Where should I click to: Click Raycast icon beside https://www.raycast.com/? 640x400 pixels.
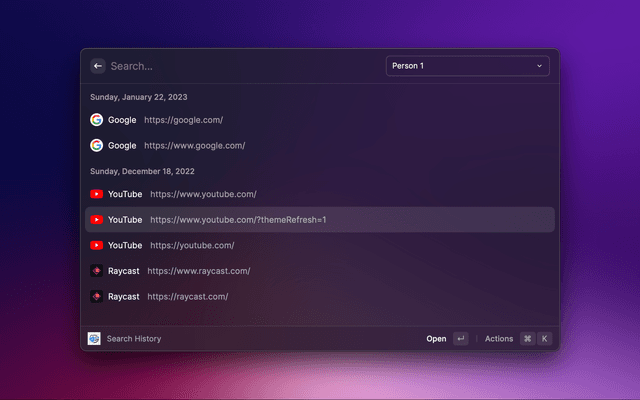pyautogui.click(x=97, y=271)
